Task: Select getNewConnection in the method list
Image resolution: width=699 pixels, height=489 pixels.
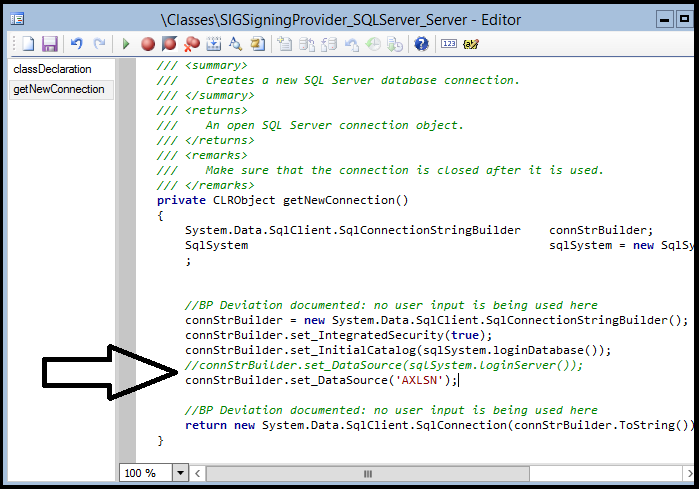Action: click(58, 89)
